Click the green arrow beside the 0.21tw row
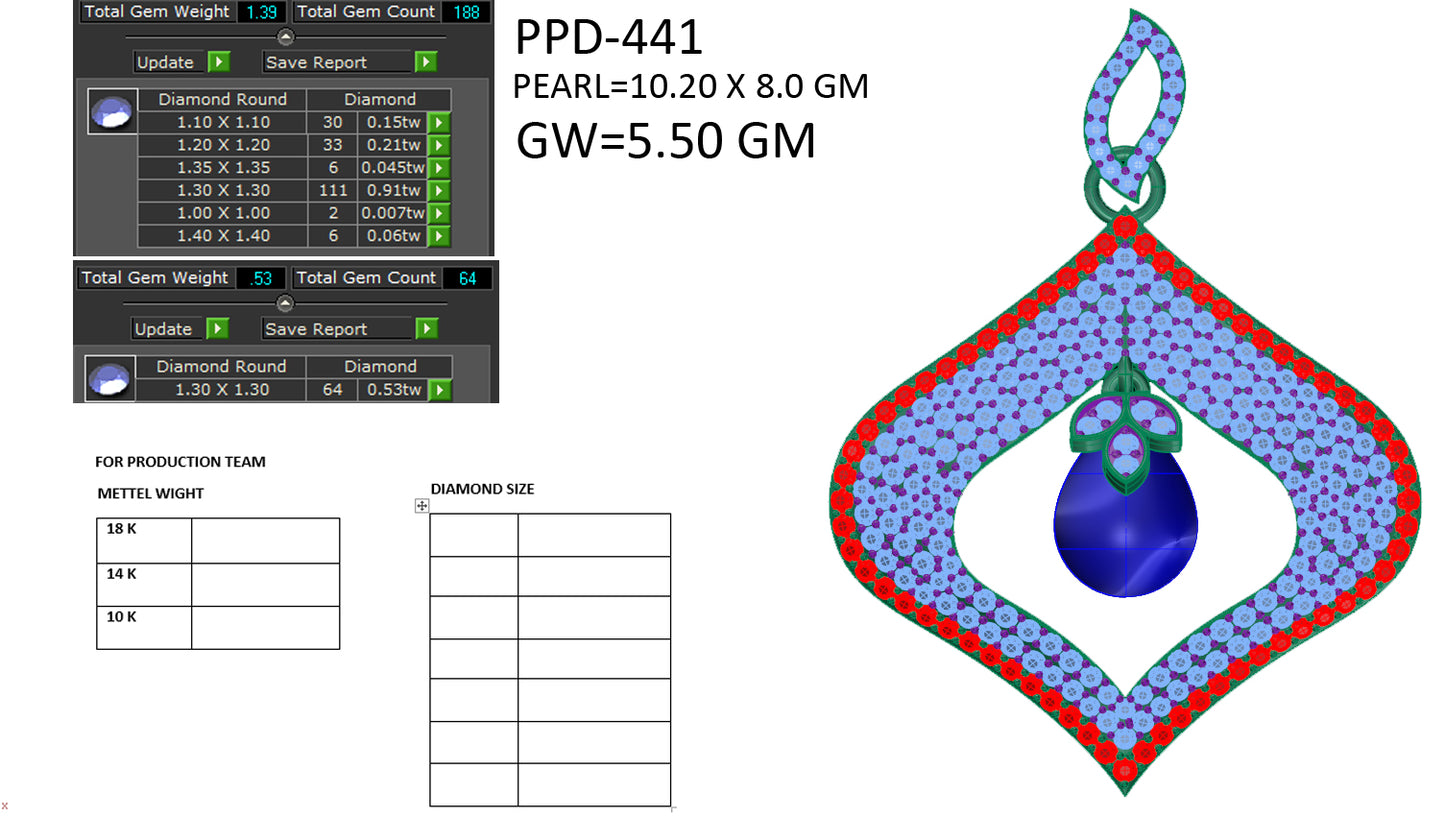The image size is (1445, 817). (x=438, y=145)
